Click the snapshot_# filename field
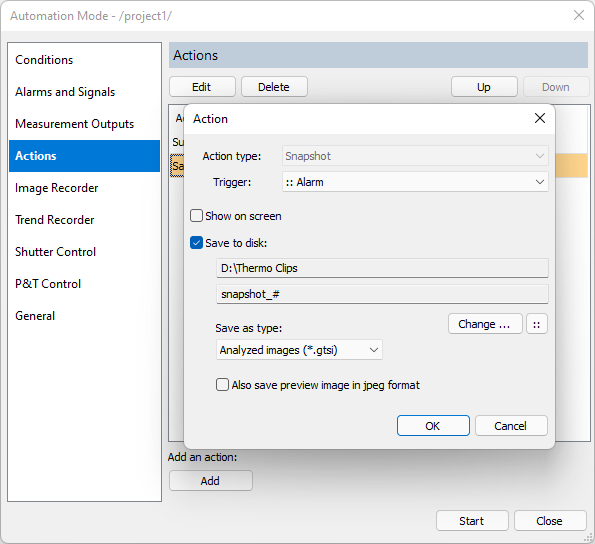Screen dimensions: 595x544 pyautogui.click(x=382, y=294)
